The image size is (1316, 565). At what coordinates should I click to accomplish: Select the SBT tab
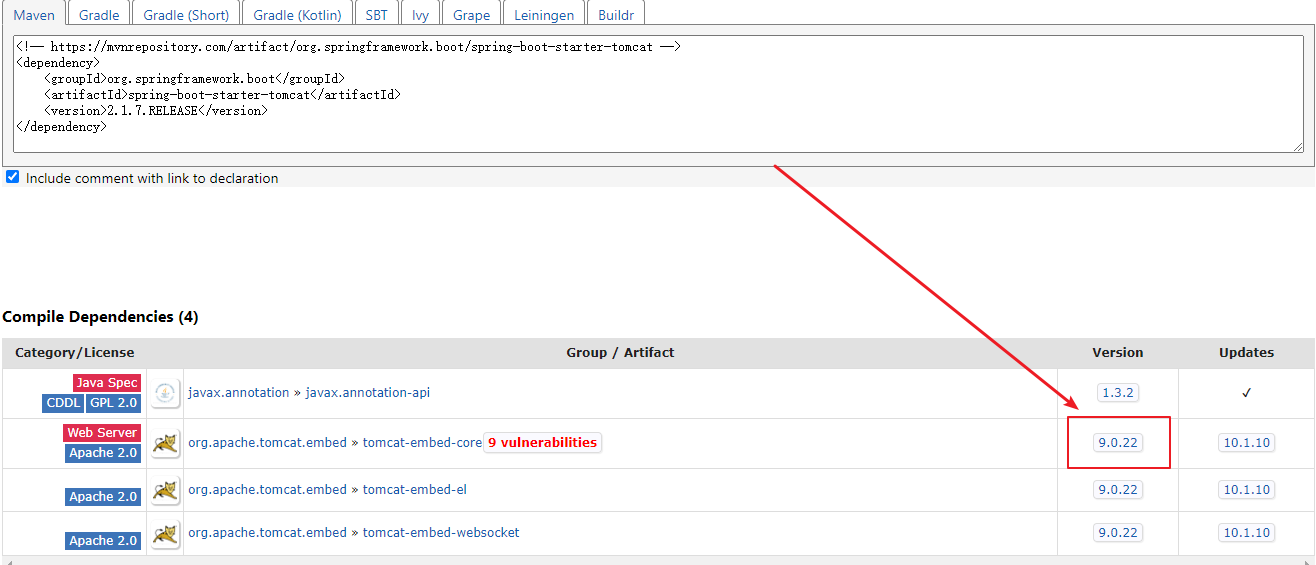click(x=376, y=14)
